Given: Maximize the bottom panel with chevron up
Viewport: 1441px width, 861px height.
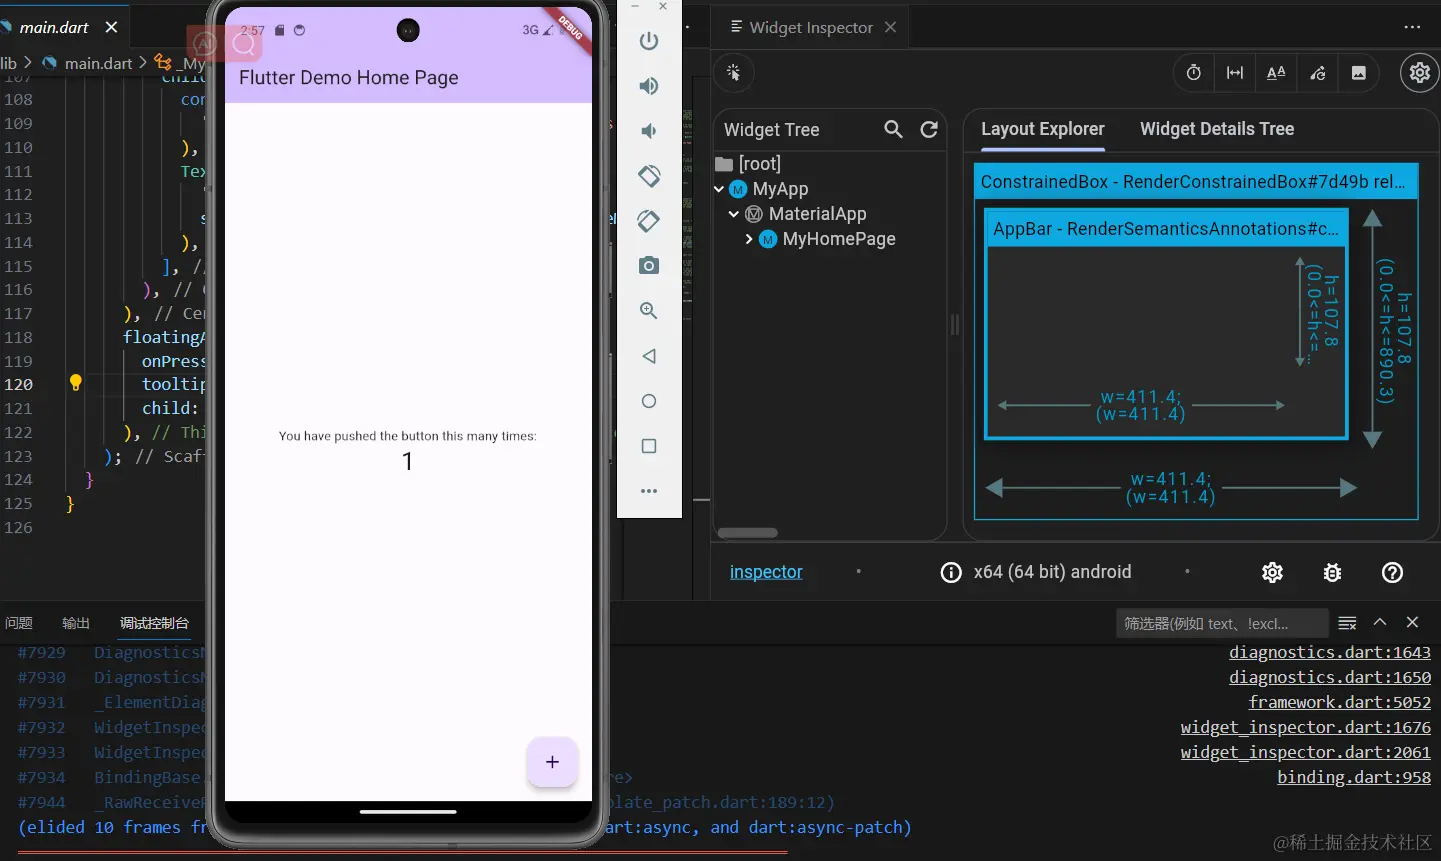Looking at the screenshot, I should [x=1380, y=622].
